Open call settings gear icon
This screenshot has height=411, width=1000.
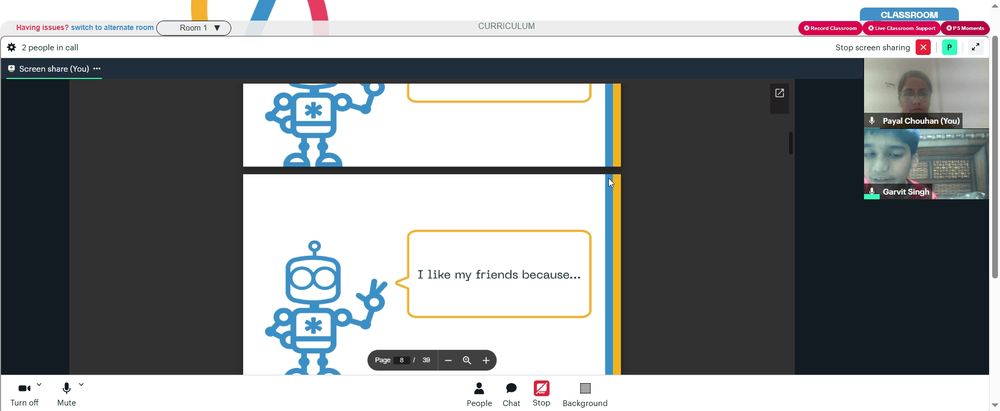point(11,47)
